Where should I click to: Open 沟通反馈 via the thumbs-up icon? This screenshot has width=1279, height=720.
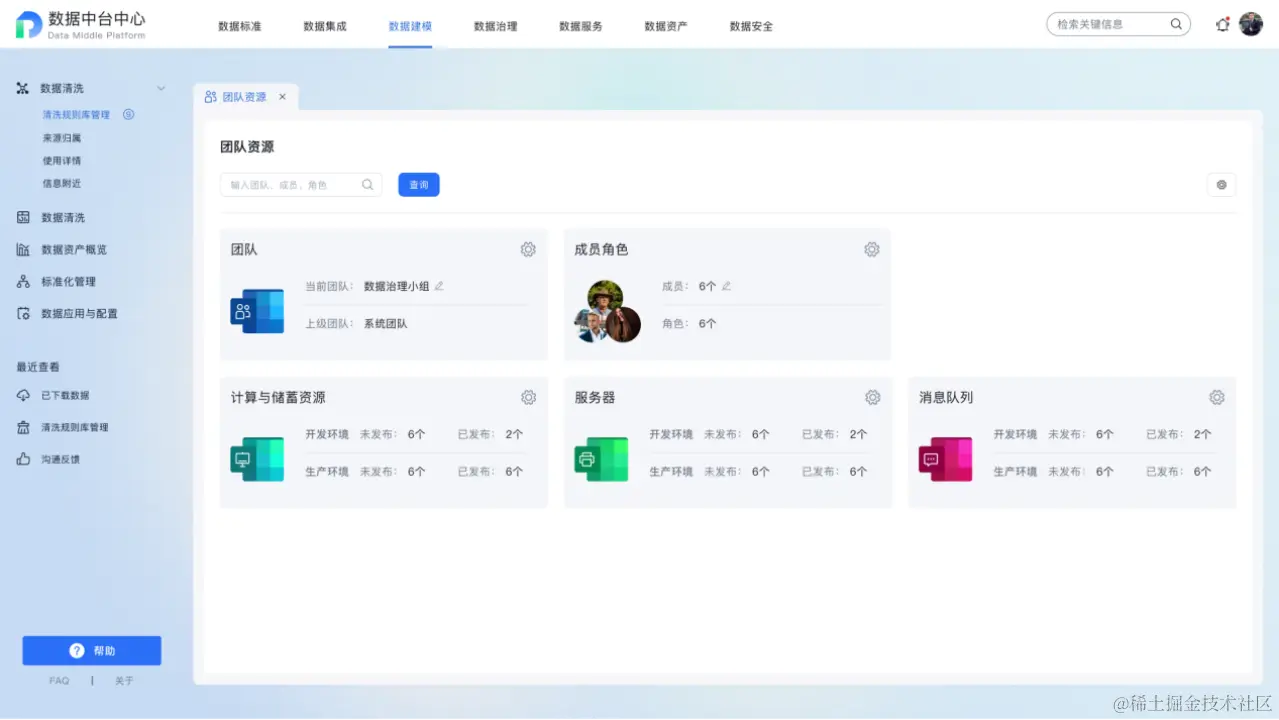[22, 458]
